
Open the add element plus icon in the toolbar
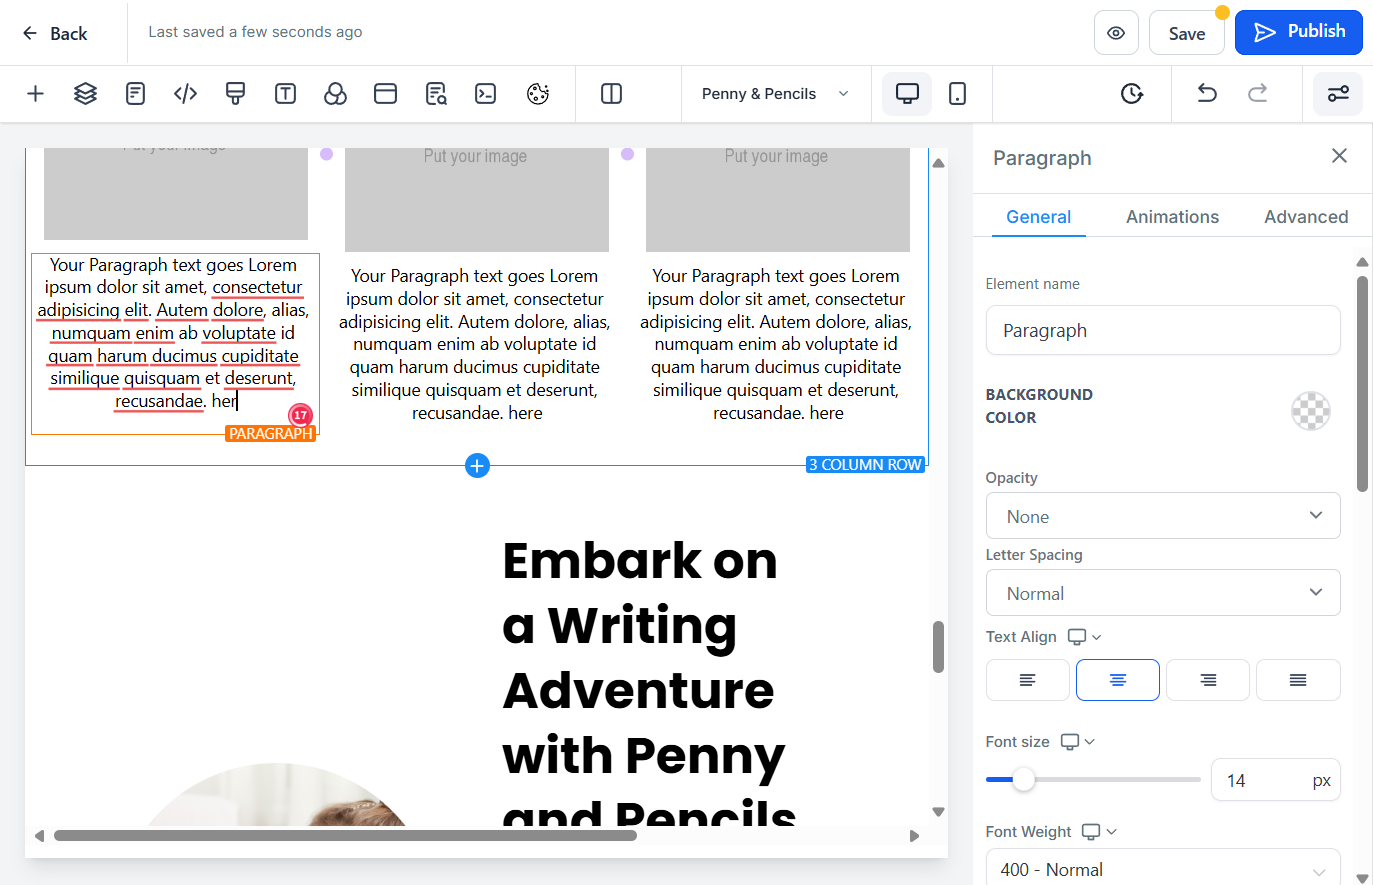[35, 94]
